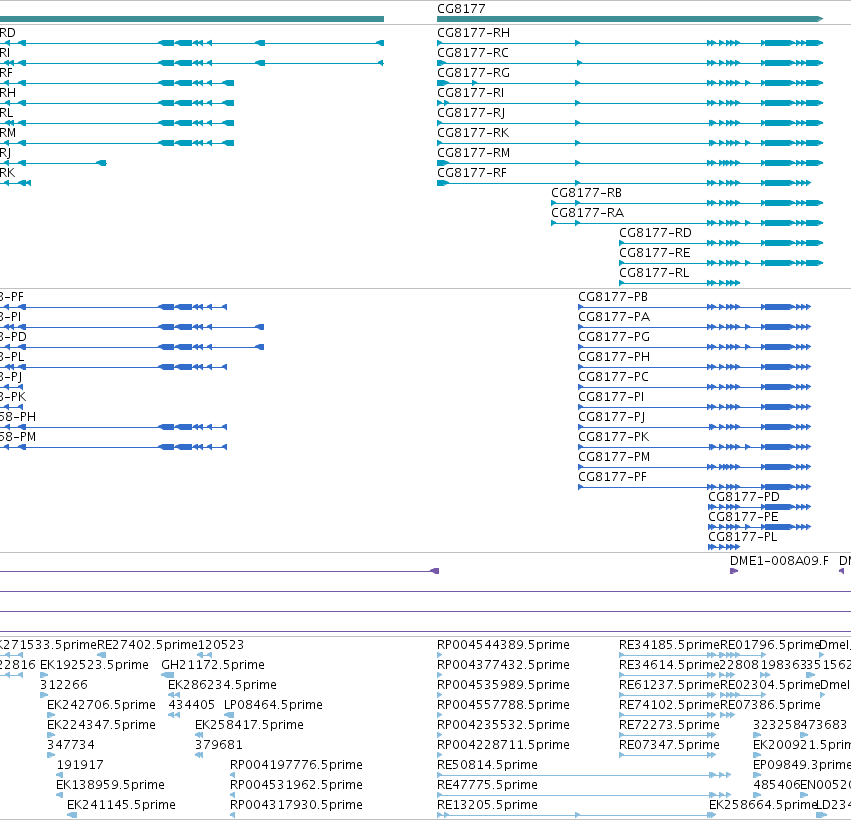This screenshot has width=851, height=820.
Task: Open the EK224347.5prime EST label
Action: 101,725
